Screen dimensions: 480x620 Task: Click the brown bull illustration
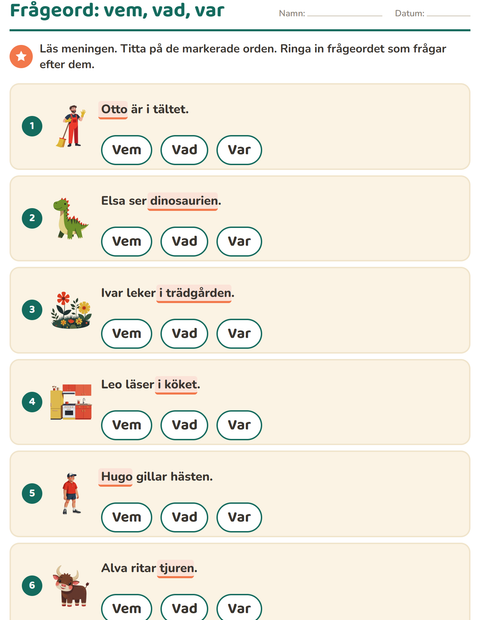[71, 586]
